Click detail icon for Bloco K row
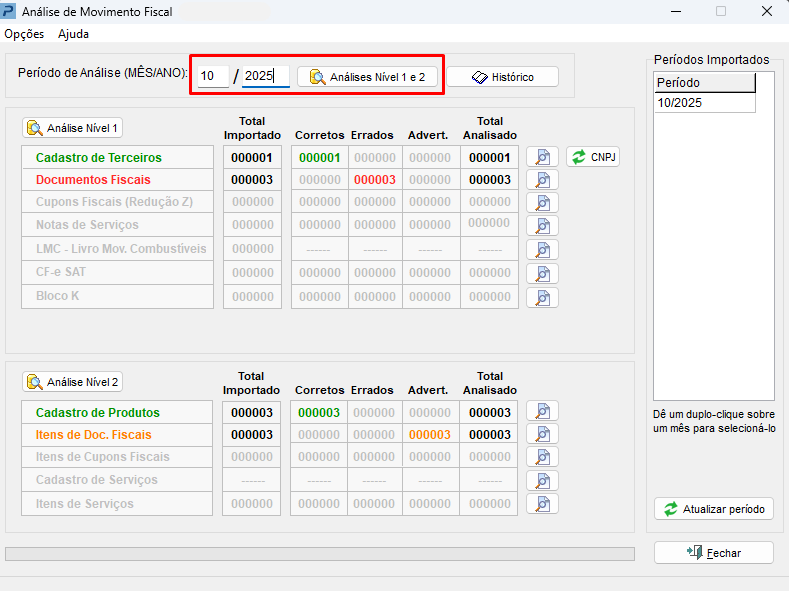Image resolution: width=789 pixels, height=591 pixels. (x=542, y=297)
